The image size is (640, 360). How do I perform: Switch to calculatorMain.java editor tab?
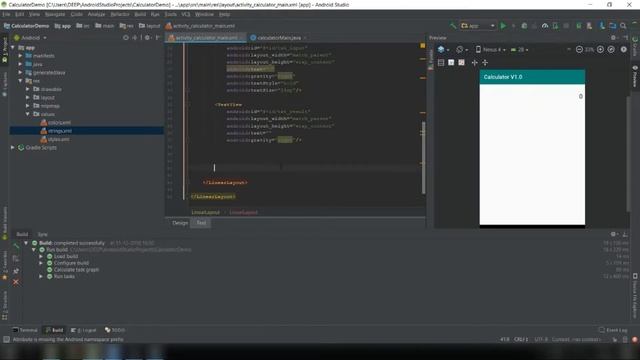pos(279,38)
